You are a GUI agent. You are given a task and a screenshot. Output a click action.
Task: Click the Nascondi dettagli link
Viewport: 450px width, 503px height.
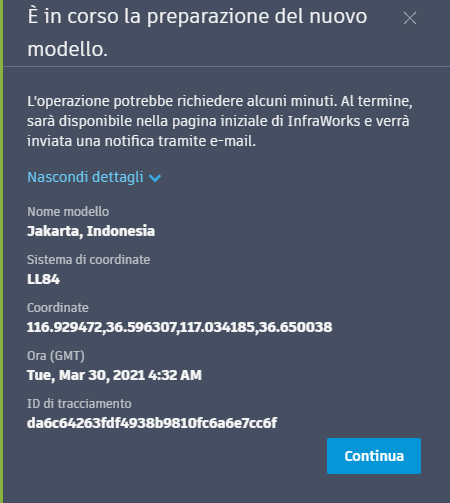pyautogui.click(x=85, y=177)
